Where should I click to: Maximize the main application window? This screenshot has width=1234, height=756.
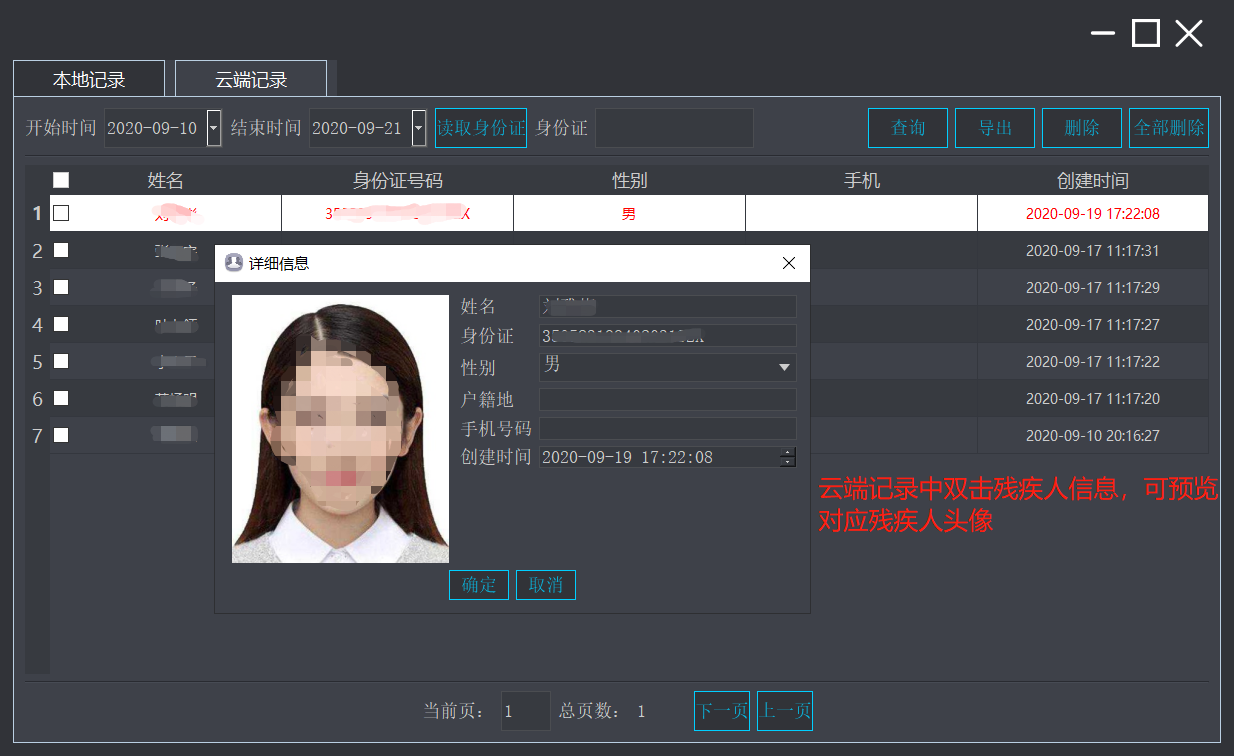click(1146, 33)
